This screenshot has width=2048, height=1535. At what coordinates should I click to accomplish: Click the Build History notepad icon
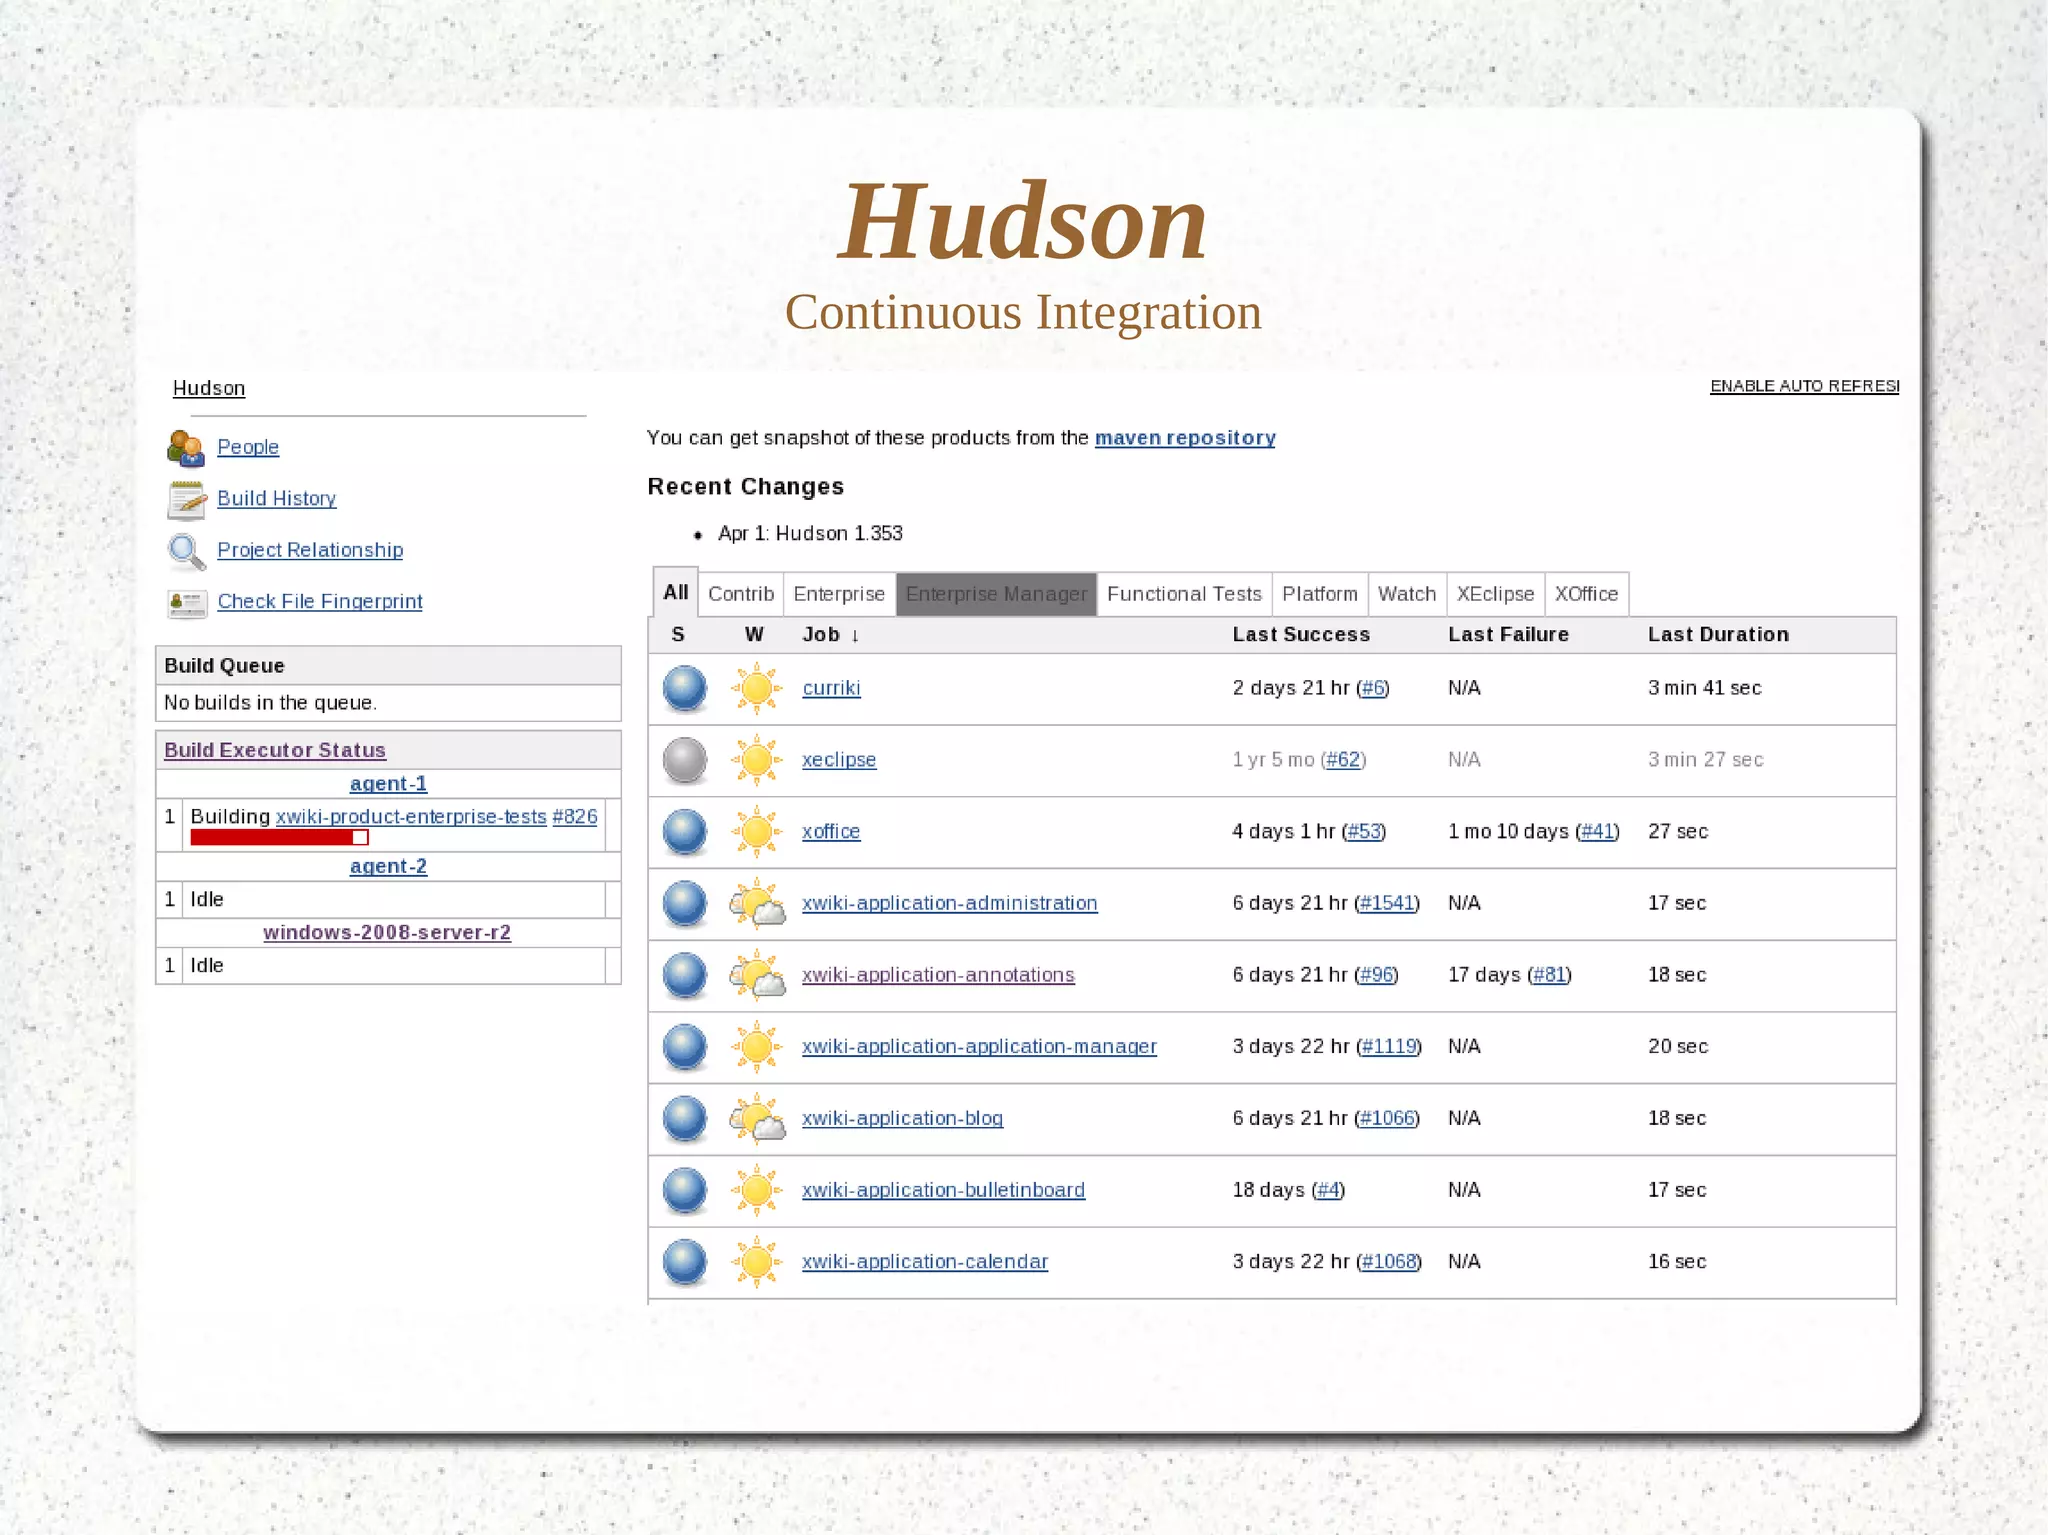click(x=186, y=500)
